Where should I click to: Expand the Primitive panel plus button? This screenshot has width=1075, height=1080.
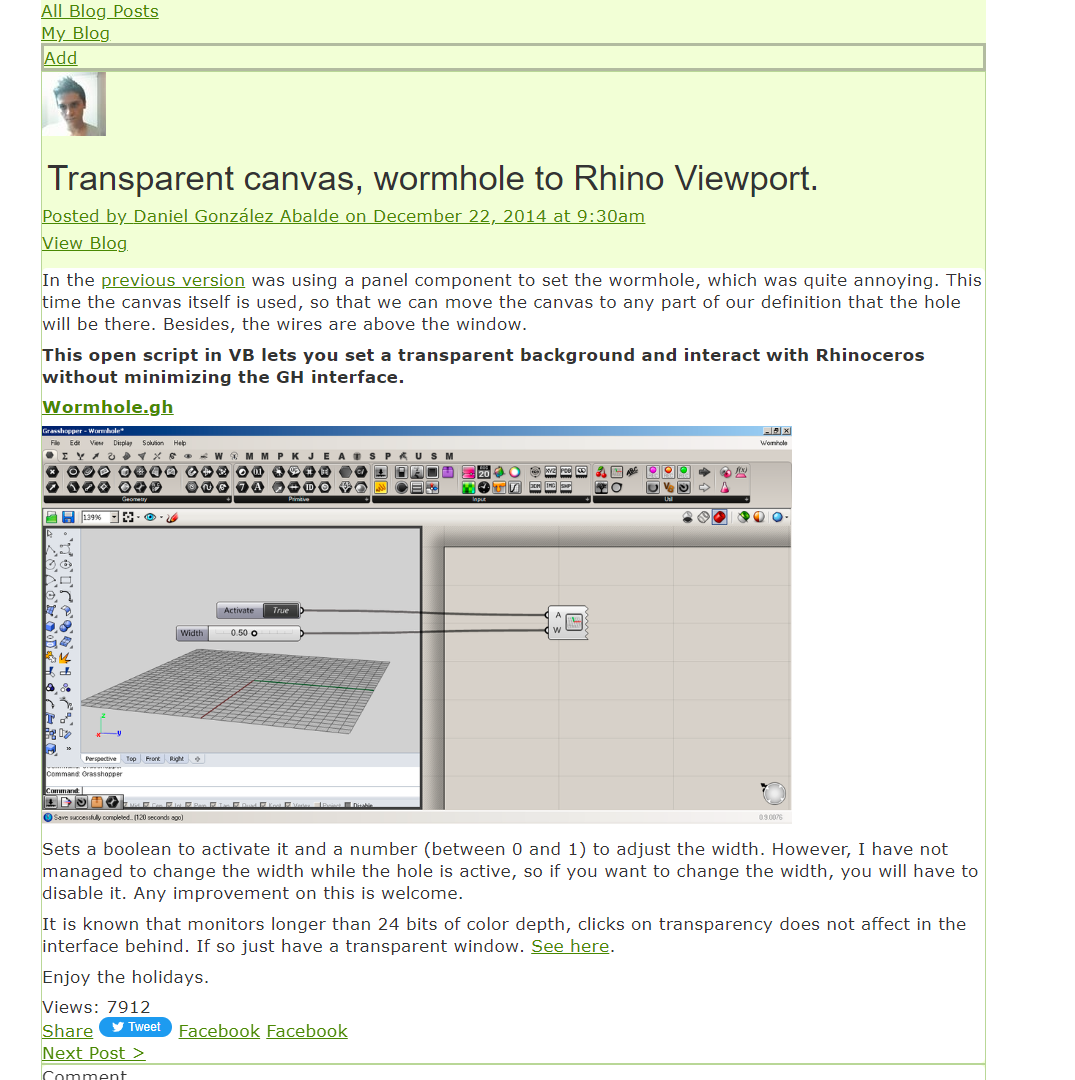[x=366, y=499]
